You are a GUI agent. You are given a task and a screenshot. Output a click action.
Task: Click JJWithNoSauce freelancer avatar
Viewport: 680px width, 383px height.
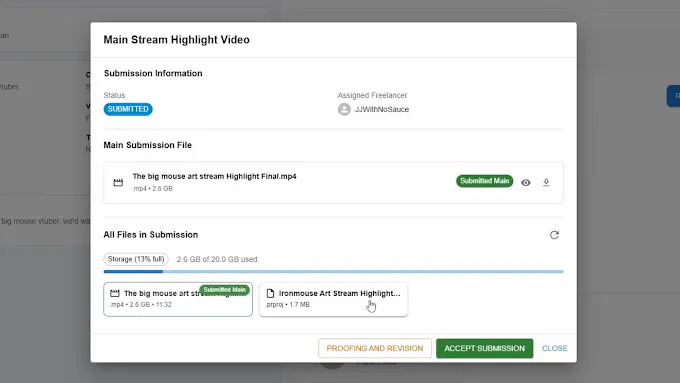tap(344, 109)
